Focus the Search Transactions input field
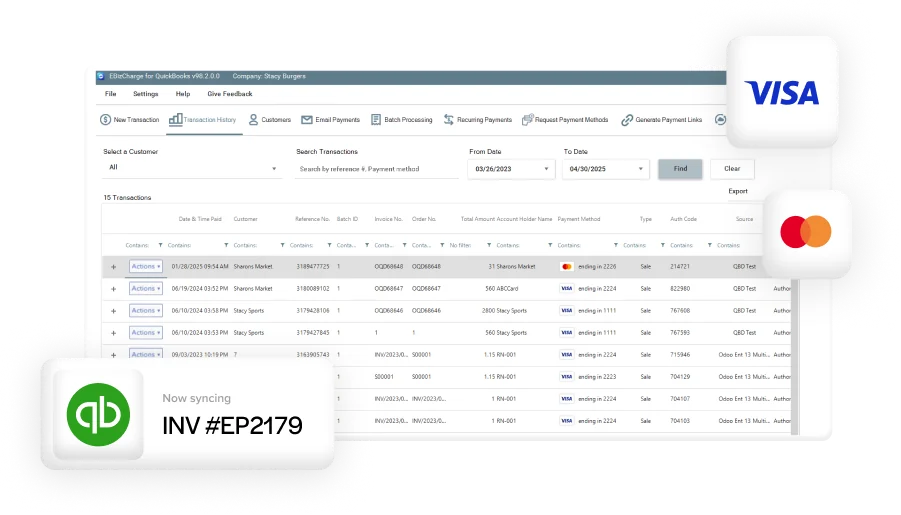This screenshot has height=515, width=901. (x=376, y=169)
